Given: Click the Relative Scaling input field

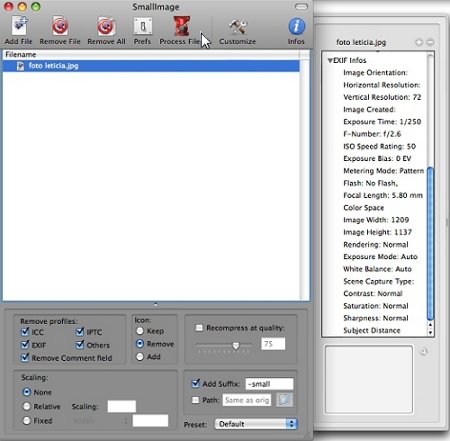Looking at the screenshot, I should (x=122, y=406).
